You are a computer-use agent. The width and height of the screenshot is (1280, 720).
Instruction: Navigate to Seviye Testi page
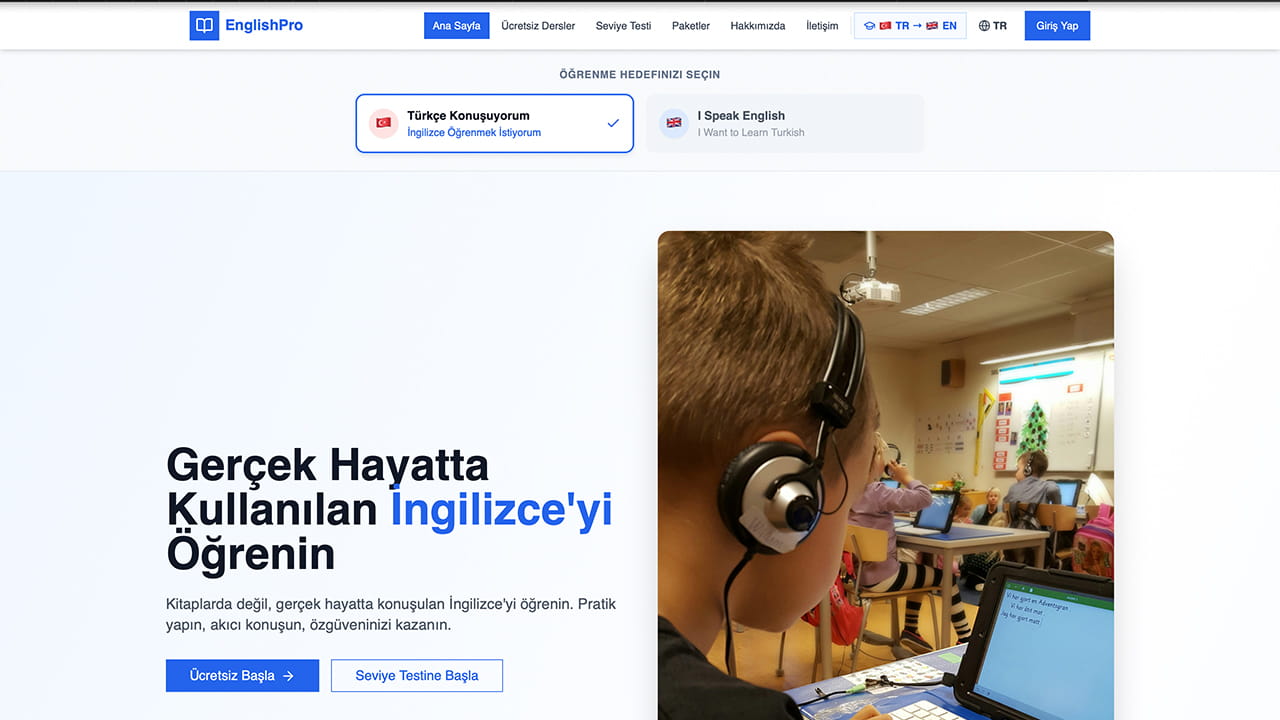pyautogui.click(x=623, y=26)
